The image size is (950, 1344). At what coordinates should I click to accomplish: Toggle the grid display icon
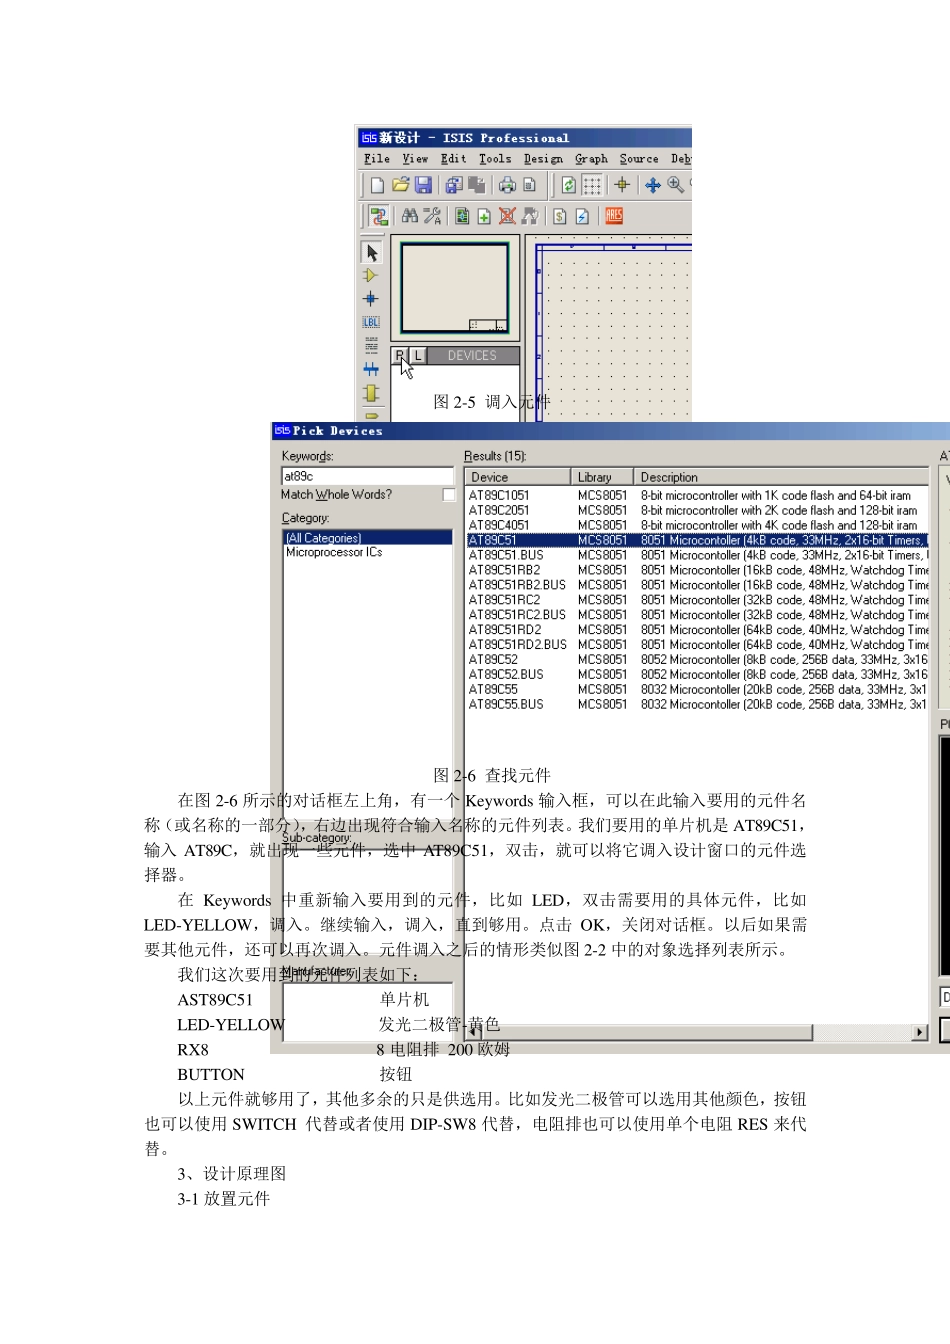(592, 185)
